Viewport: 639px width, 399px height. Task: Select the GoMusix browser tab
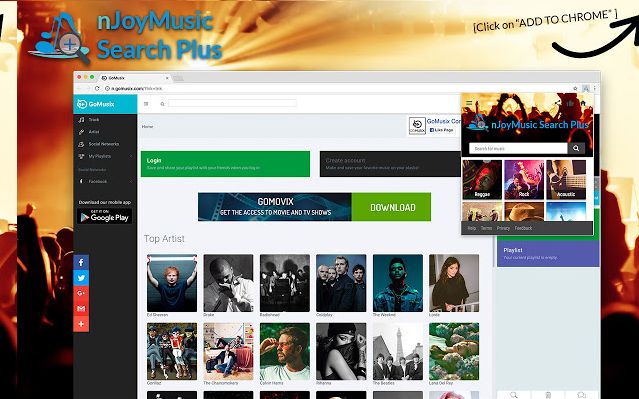pos(134,78)
